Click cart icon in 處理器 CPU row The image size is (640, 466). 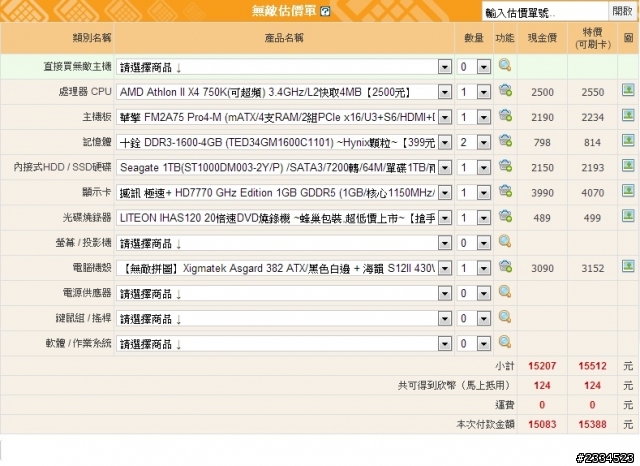pyautogui.click(x=505, y=90)
